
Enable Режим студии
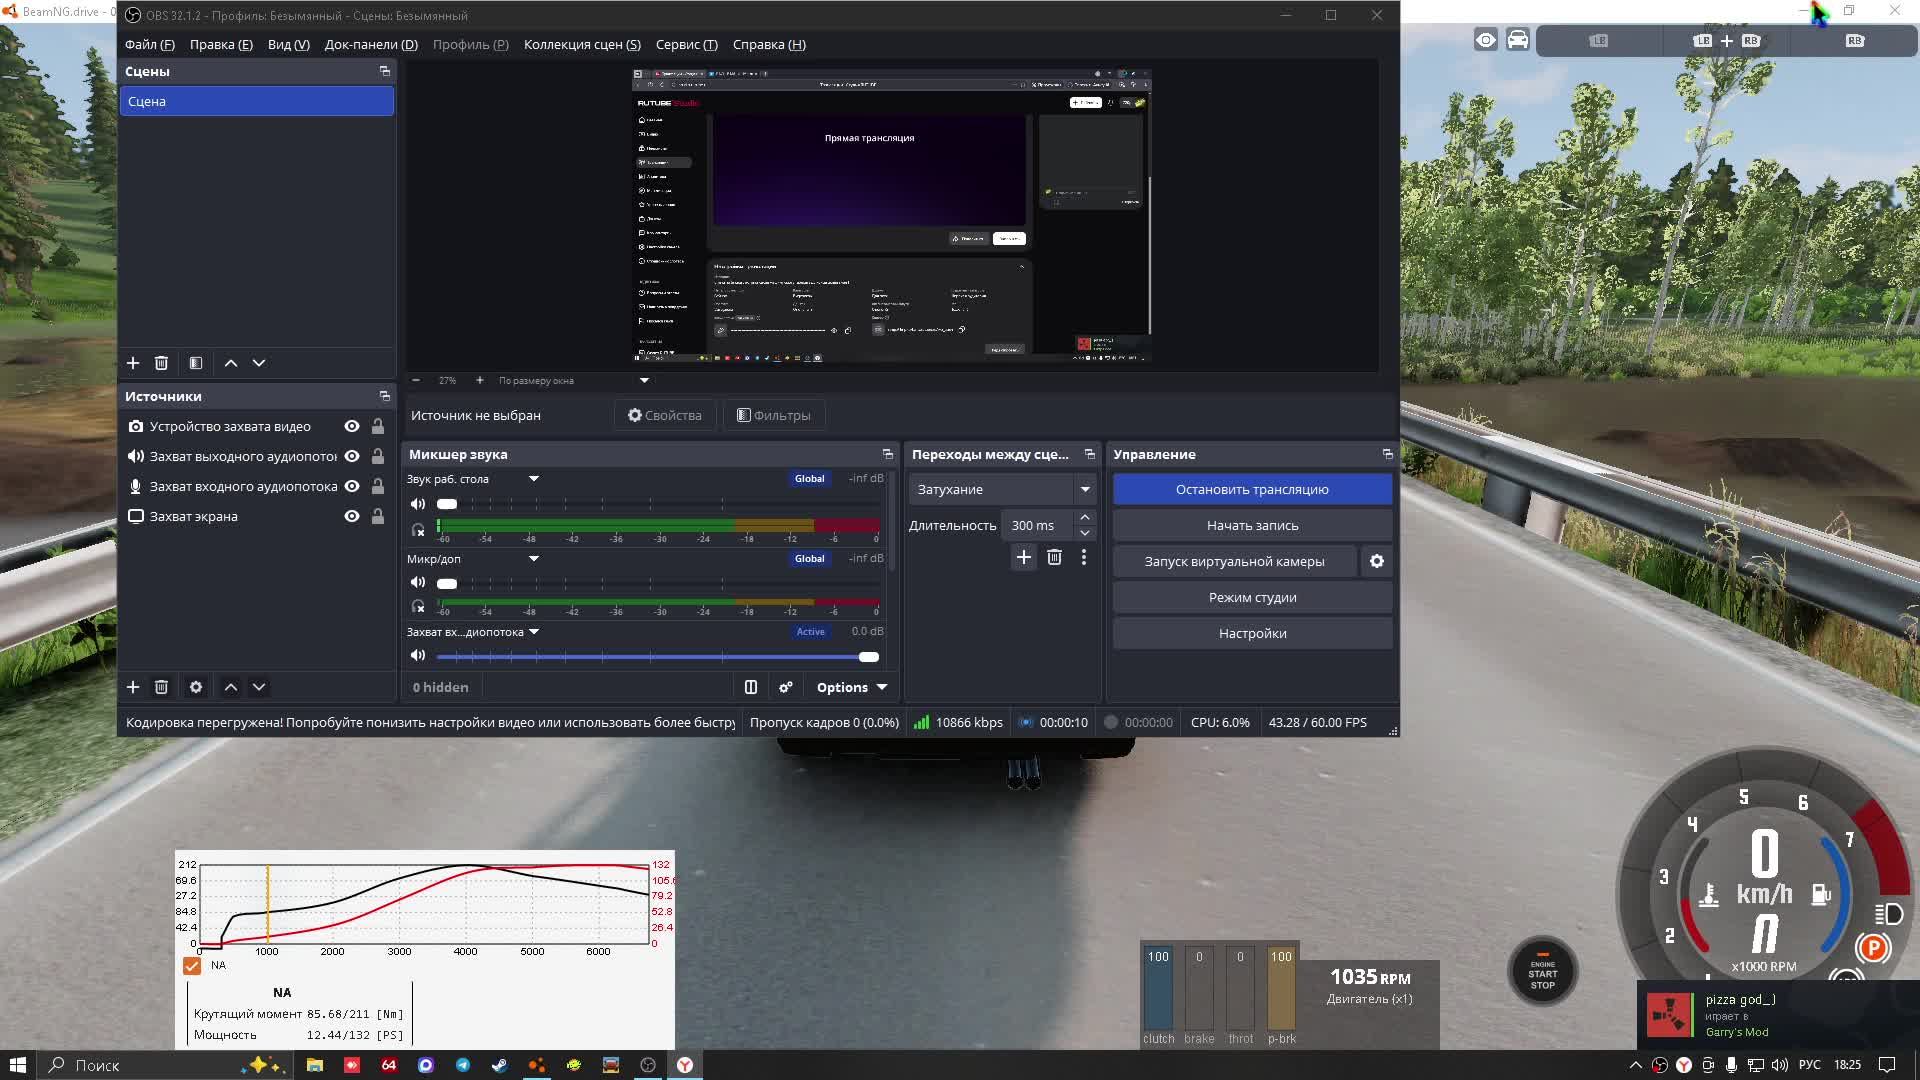(1252, 597)
